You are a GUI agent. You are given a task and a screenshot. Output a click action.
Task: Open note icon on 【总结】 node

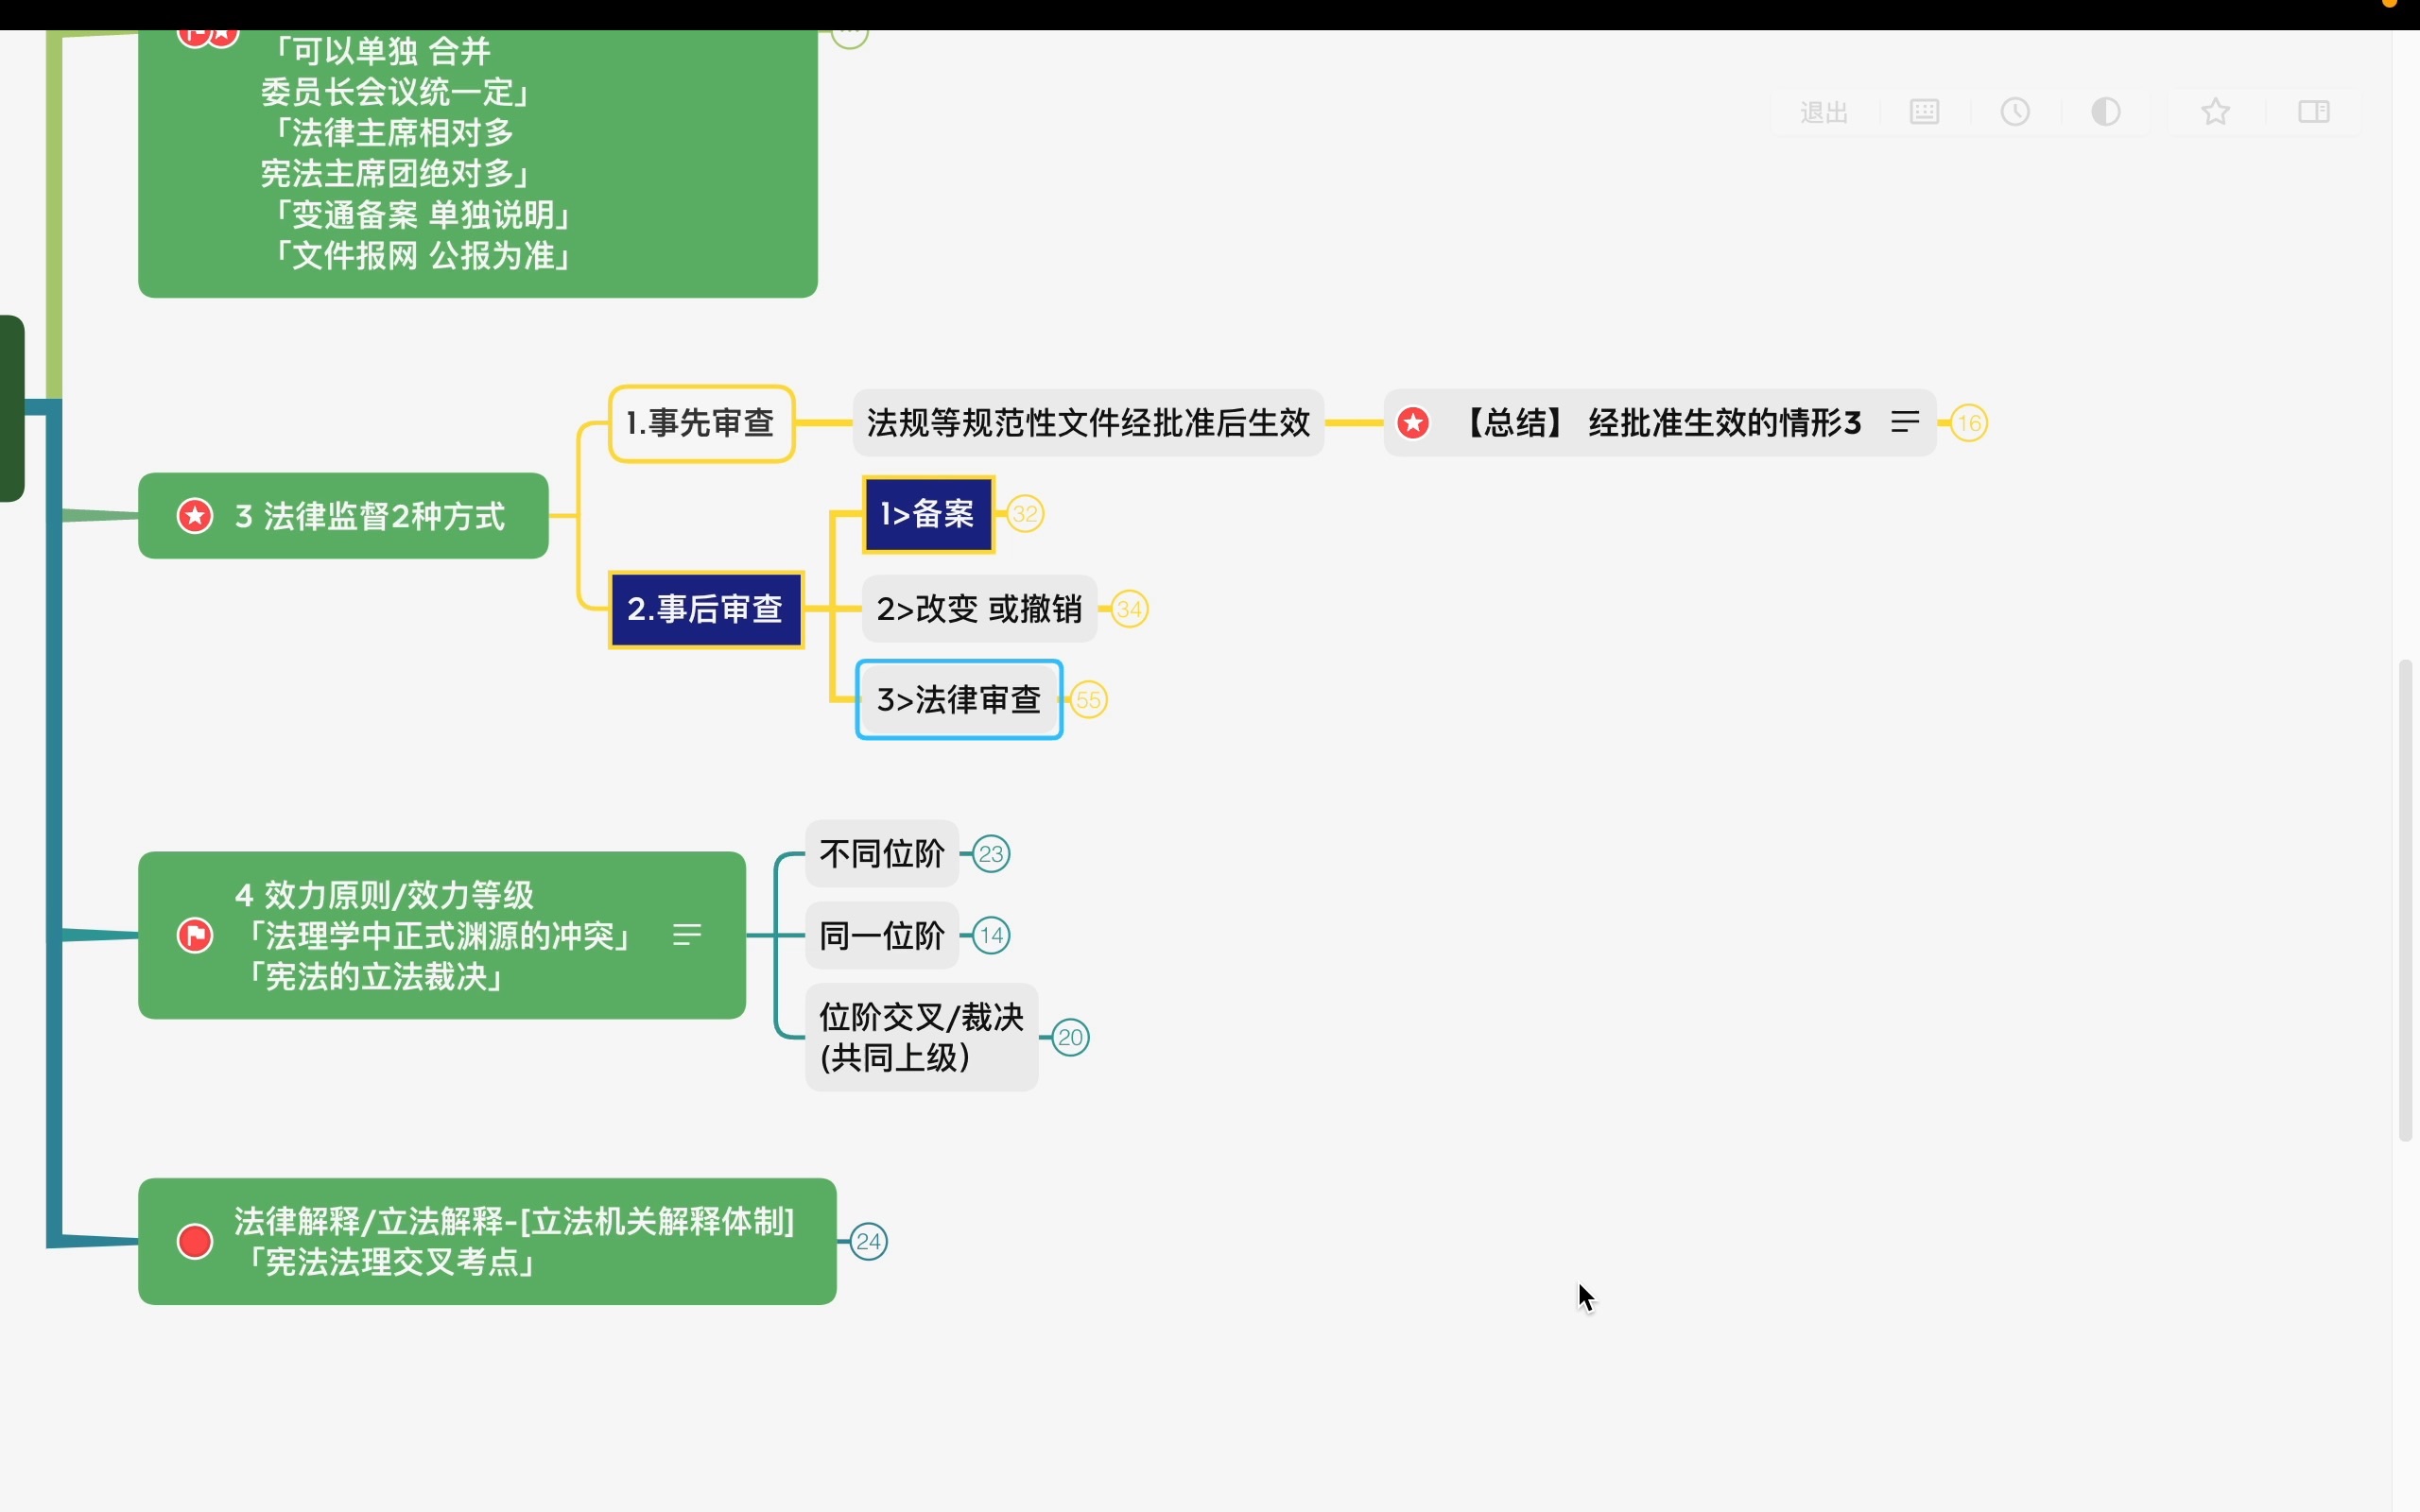point(1905,423)
